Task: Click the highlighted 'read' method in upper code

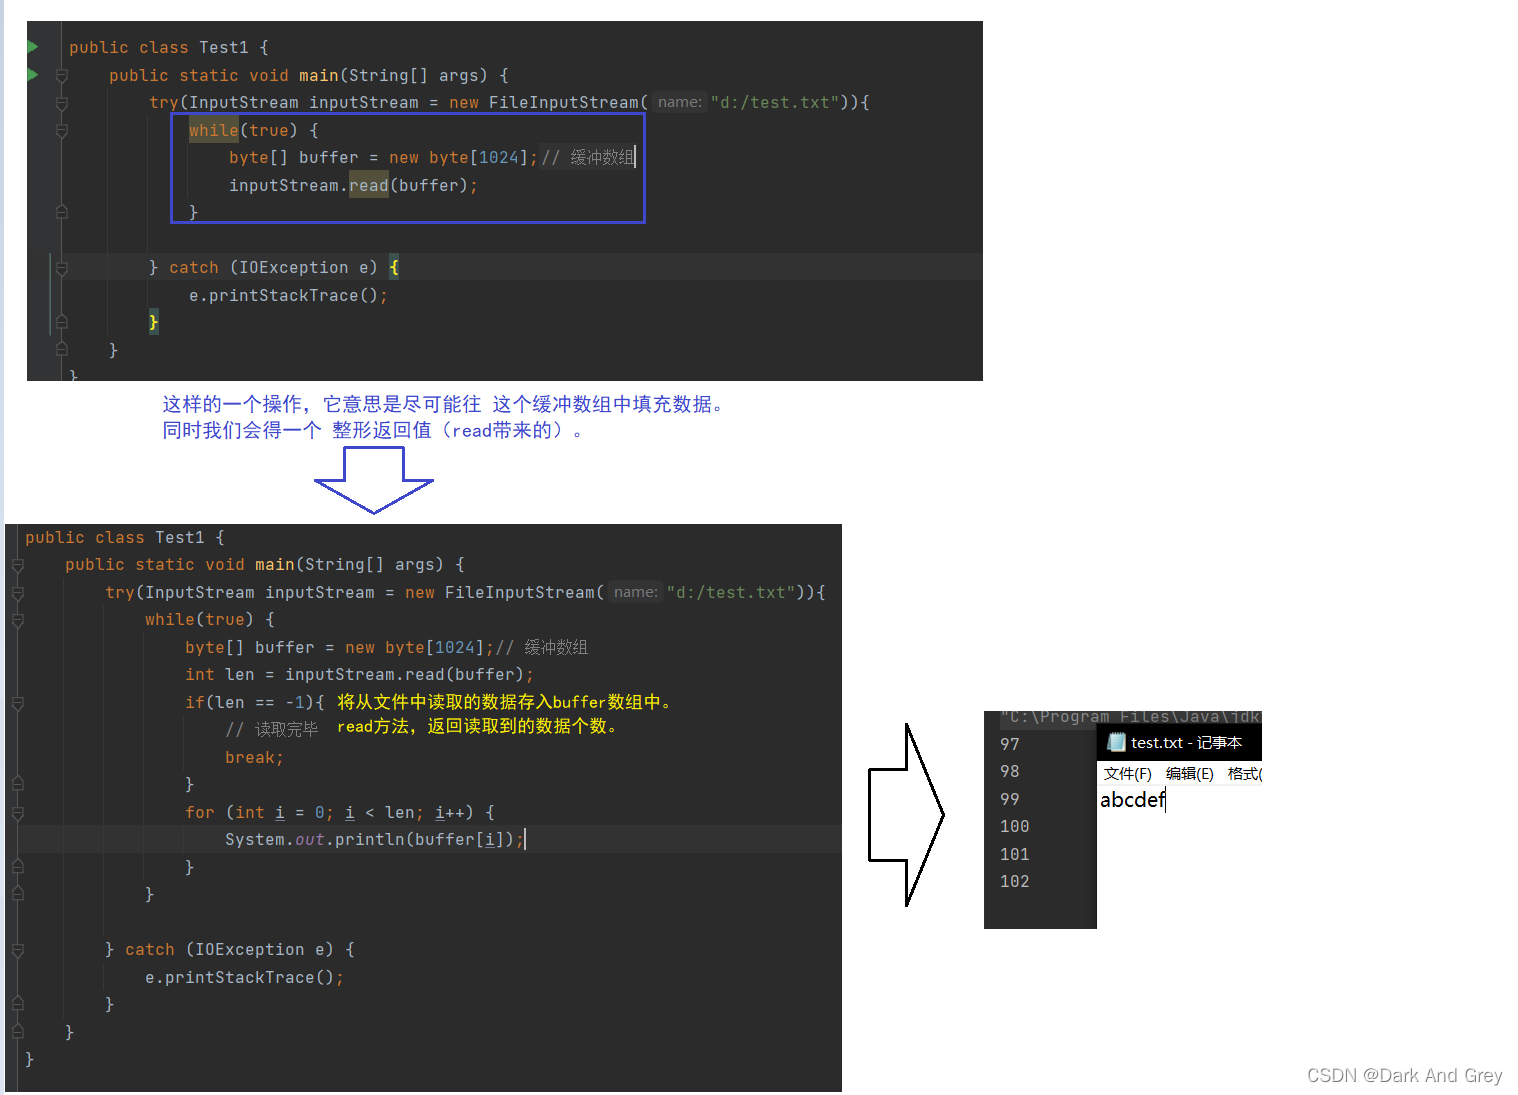Action: click(x=369, y=186)
